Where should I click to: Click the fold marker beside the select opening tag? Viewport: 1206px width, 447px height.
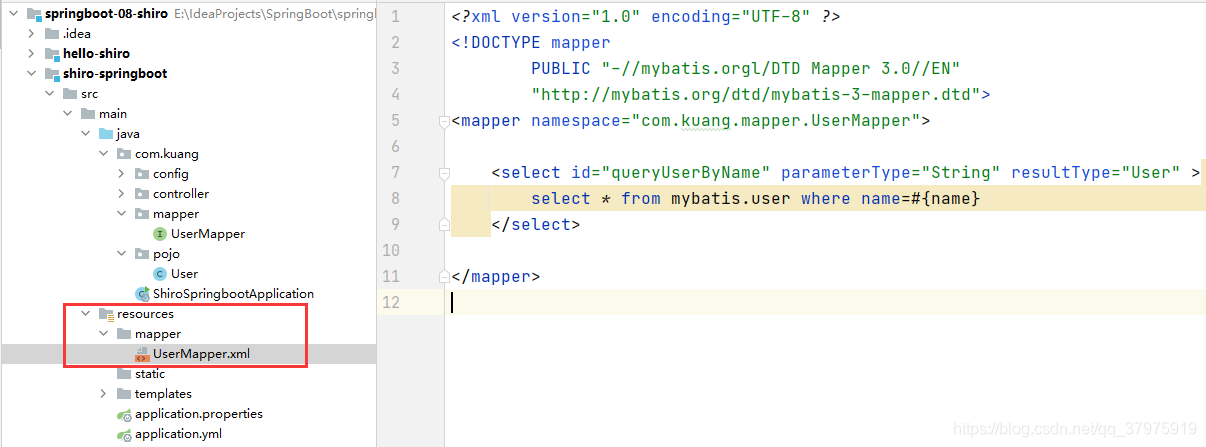[x=444, y=173]
